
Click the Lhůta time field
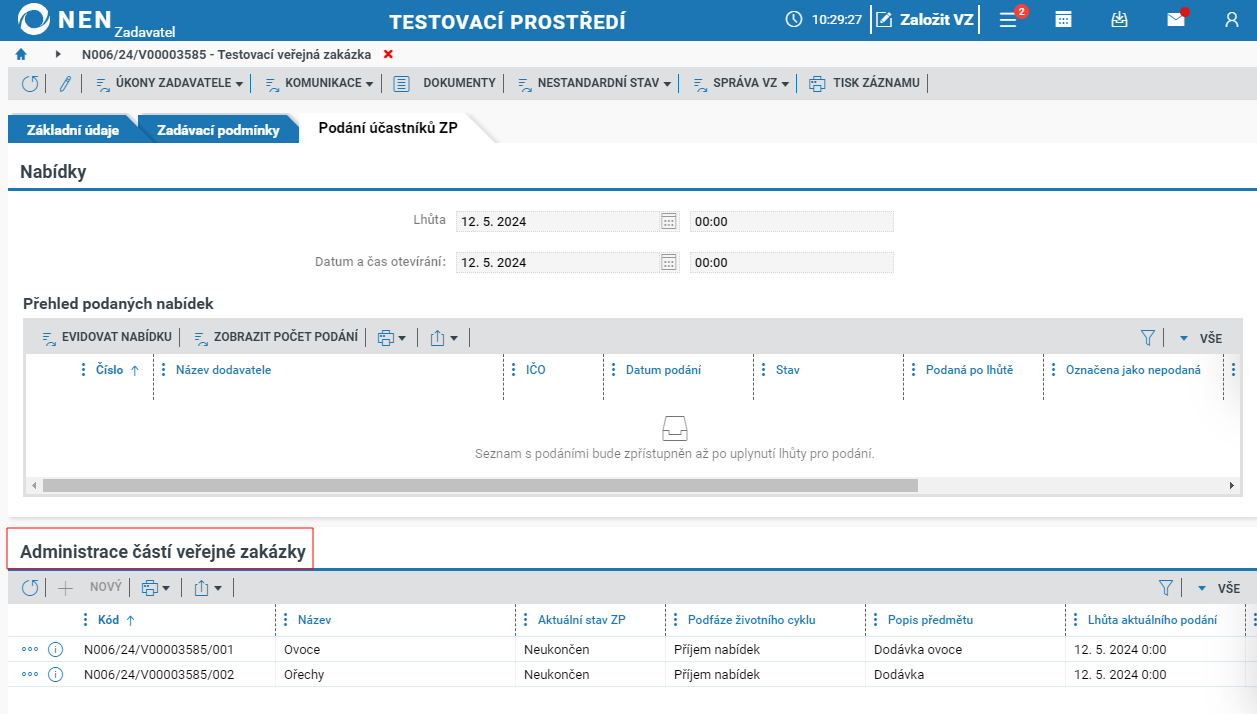792,222
